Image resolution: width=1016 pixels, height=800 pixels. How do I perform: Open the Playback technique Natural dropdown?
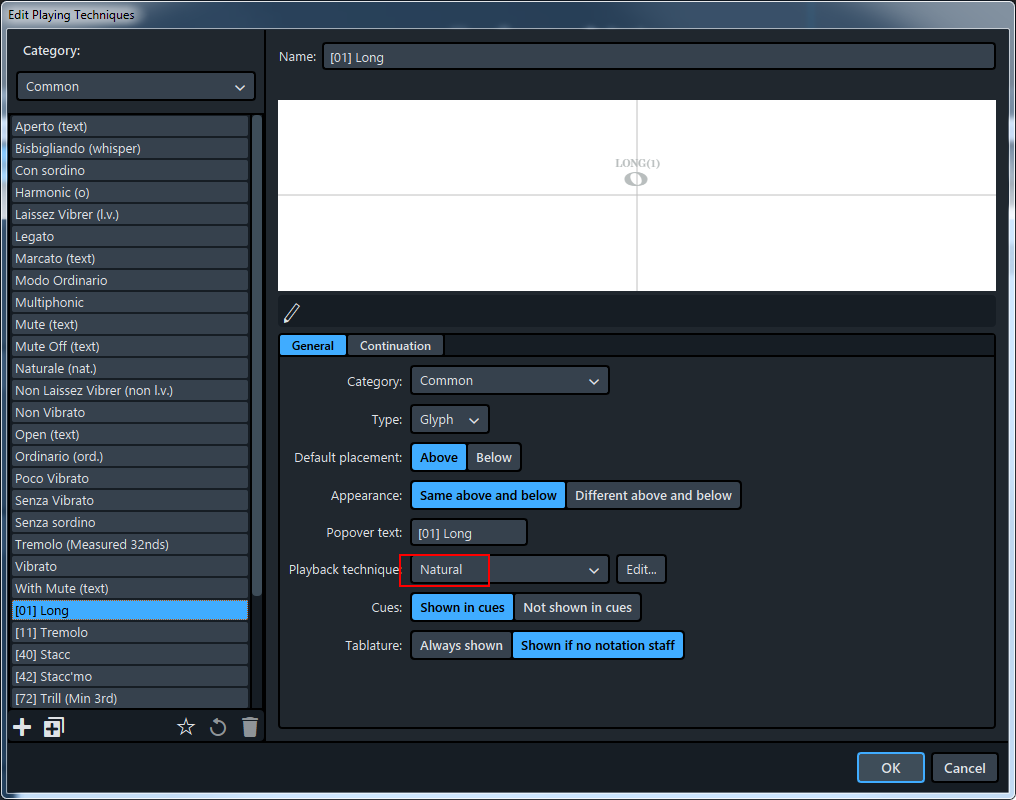(509, 570)
